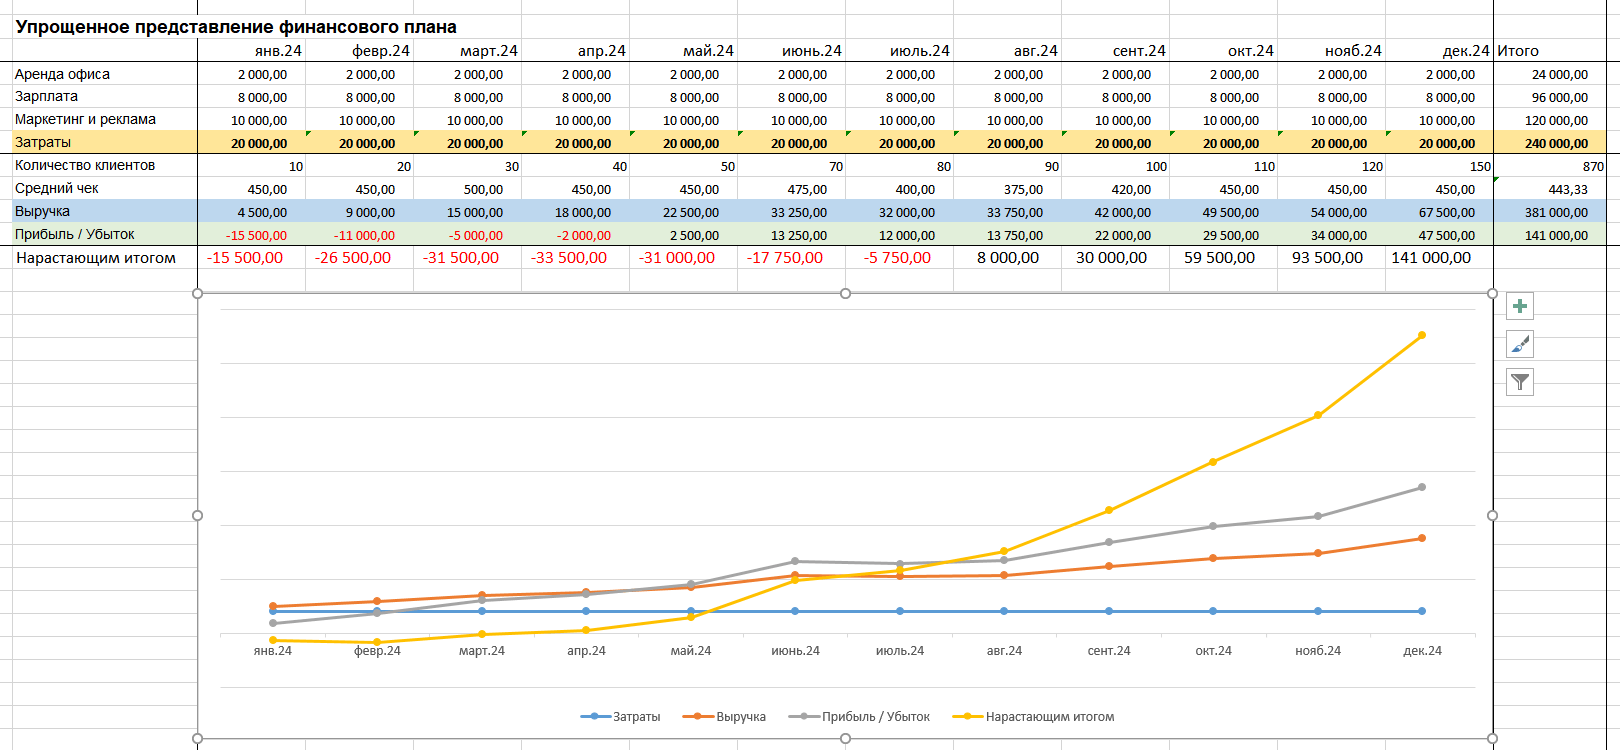The height and width of the screenshot is (750, 1620).
Task: Click total cell 24 000,00
Action: pos(1550,74)
